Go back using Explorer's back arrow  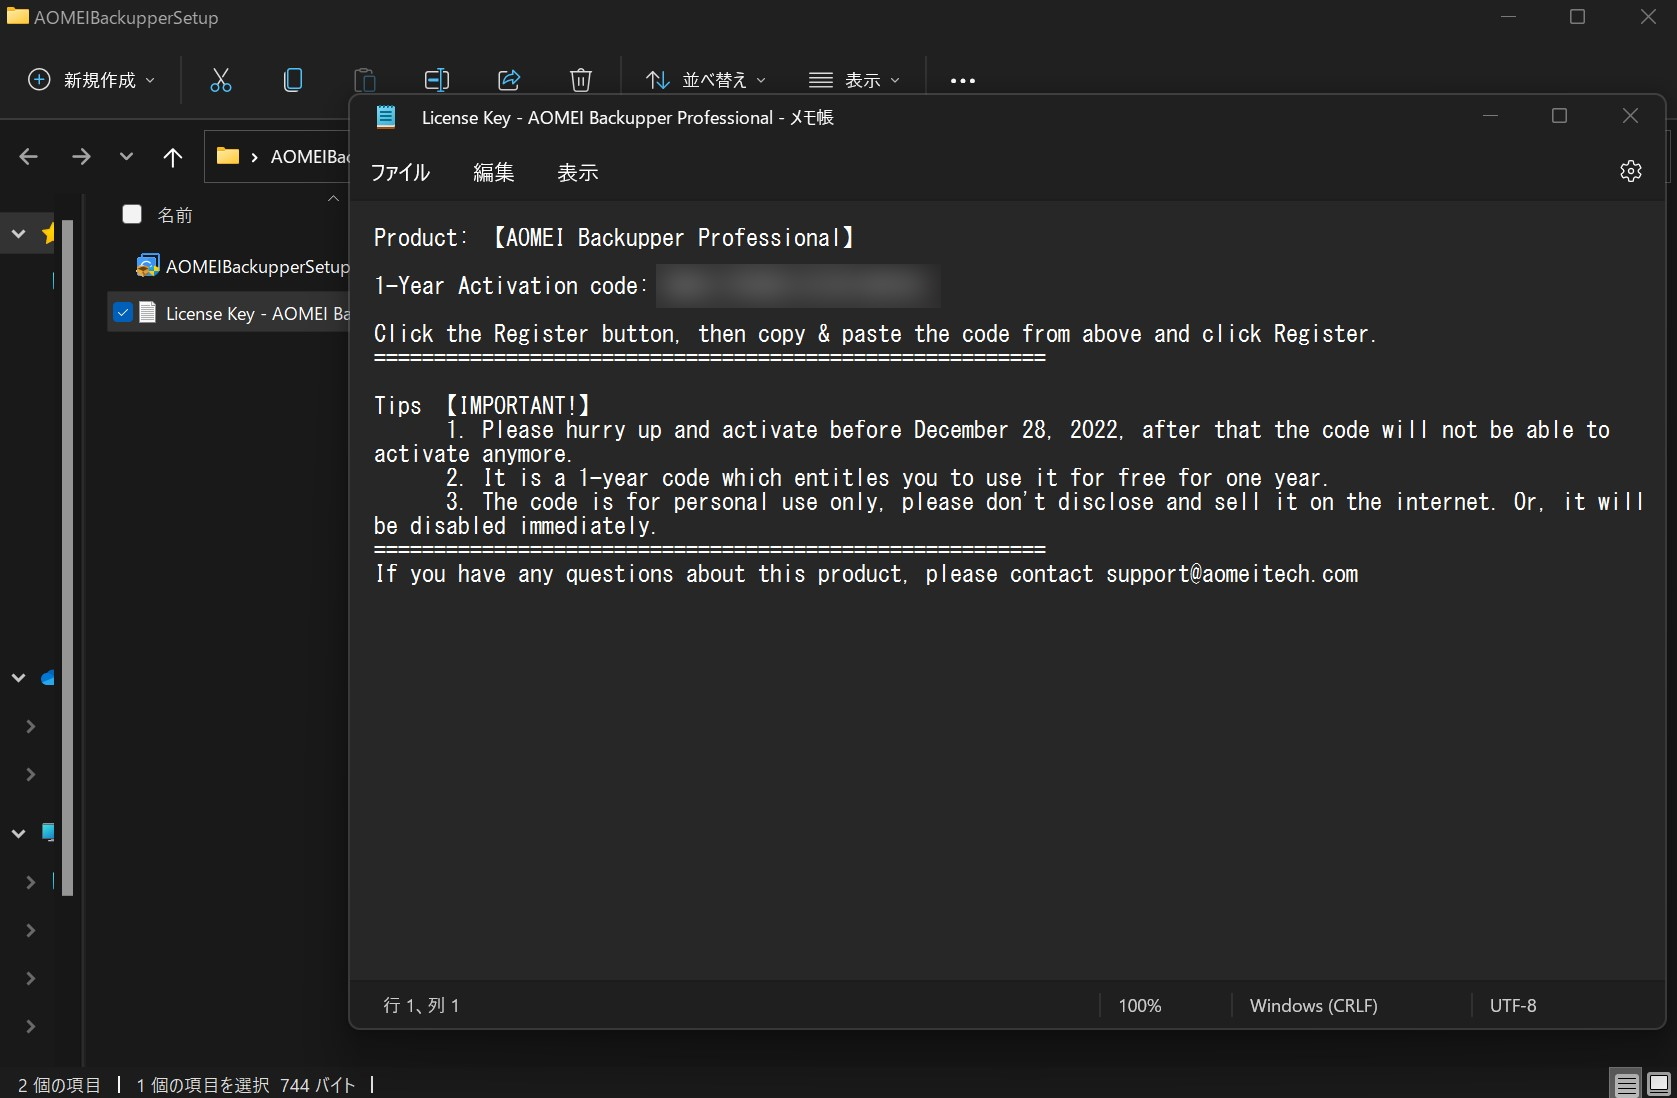coord(29,157)
